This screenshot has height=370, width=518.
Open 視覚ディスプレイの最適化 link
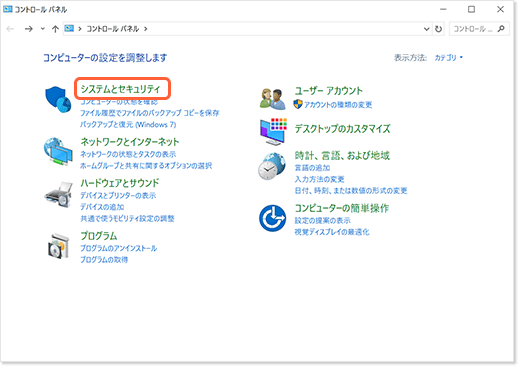[x=332, y=232]
